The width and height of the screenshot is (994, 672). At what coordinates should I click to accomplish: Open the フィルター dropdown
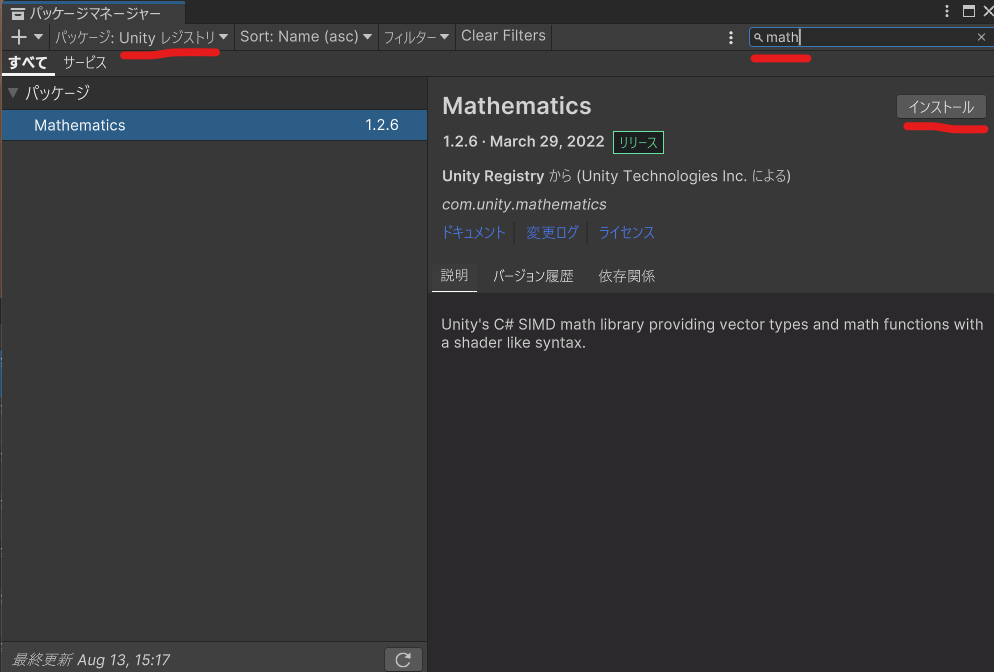click(416, 37)
